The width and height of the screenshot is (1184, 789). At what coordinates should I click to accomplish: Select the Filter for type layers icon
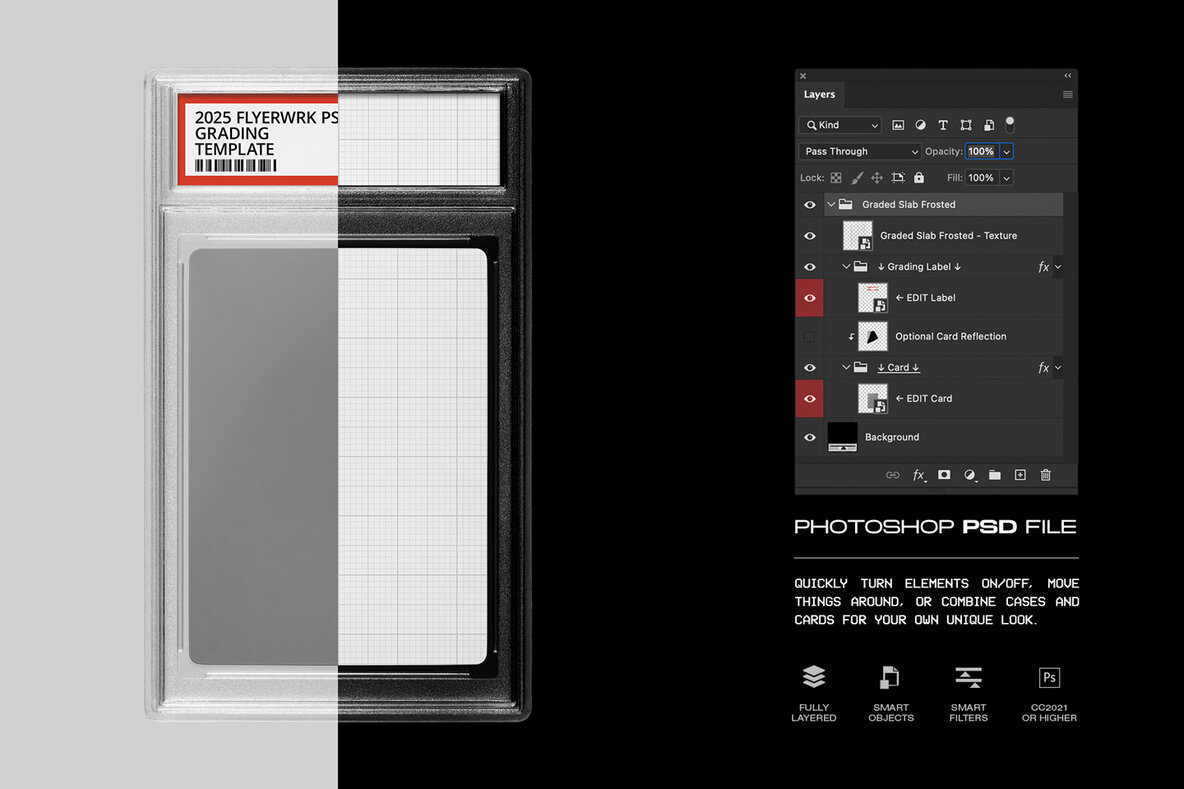pyautogui.click(x=944, y=124)
